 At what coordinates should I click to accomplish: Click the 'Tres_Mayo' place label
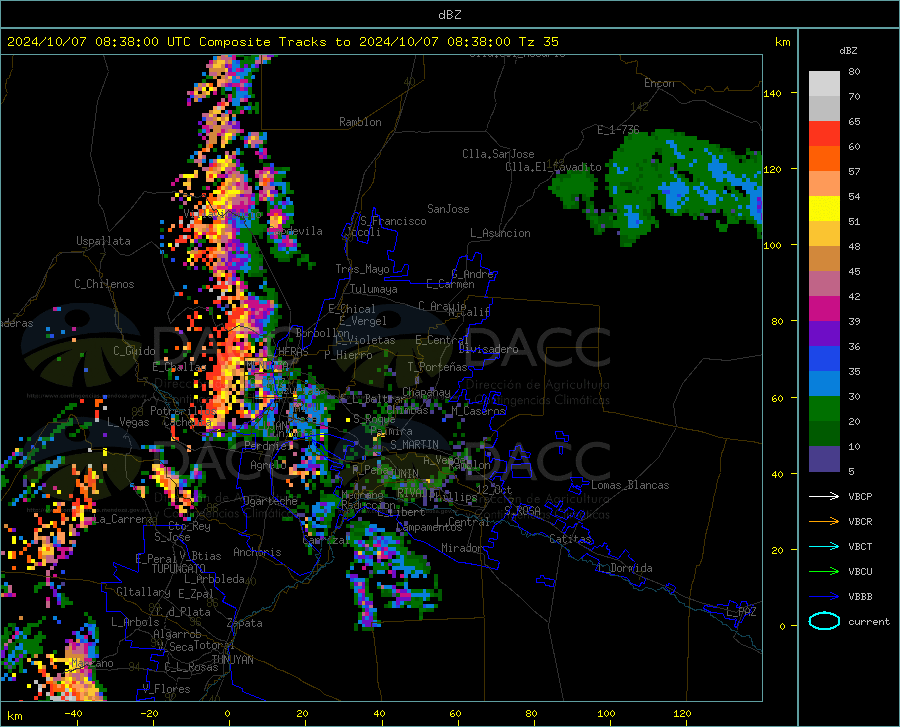pos(362,269)
